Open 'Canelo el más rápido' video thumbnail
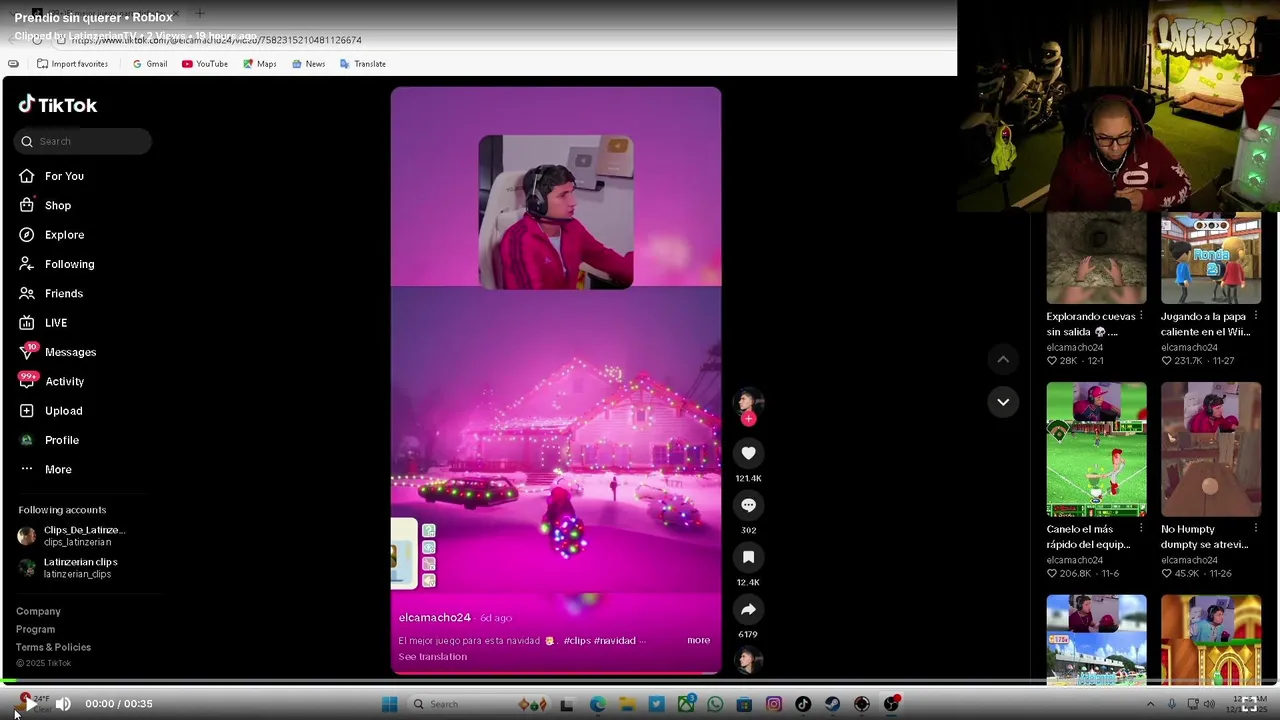This screenshot has width=1280, height=720. click(1096, 449)
